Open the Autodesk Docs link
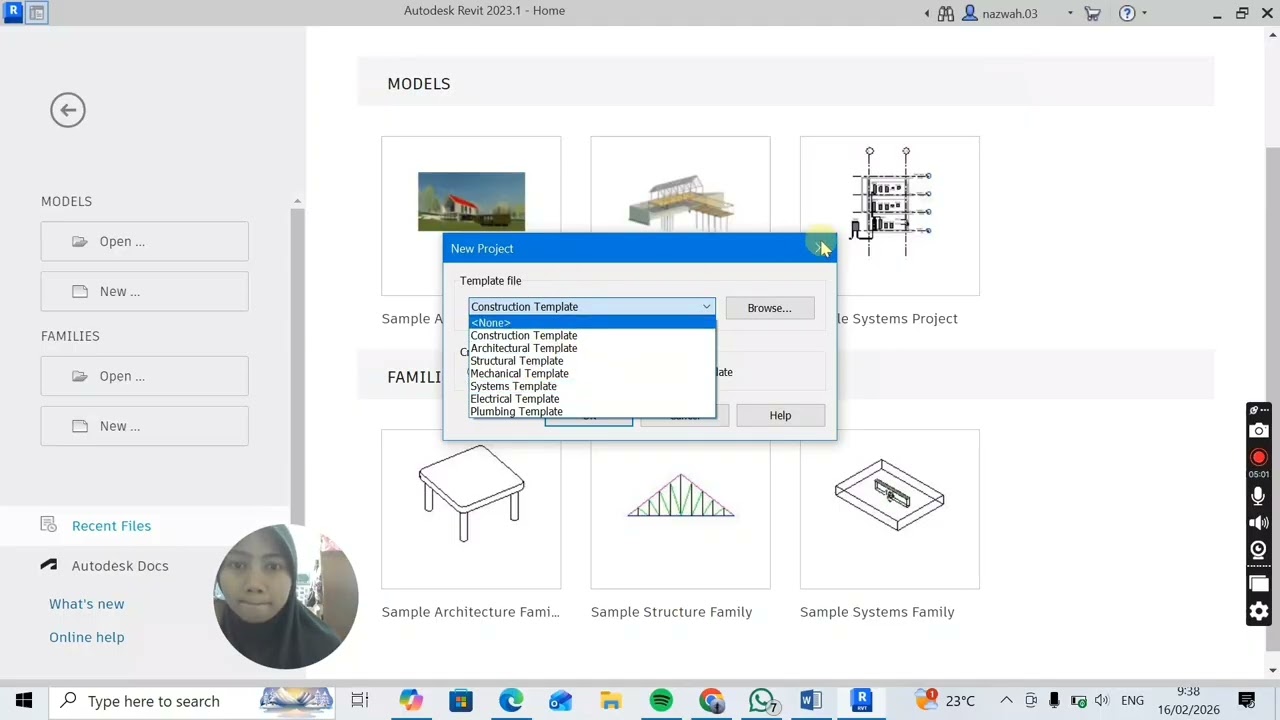Image resolution: width=1280 pixels, height=720 pixels. point(120,565)
